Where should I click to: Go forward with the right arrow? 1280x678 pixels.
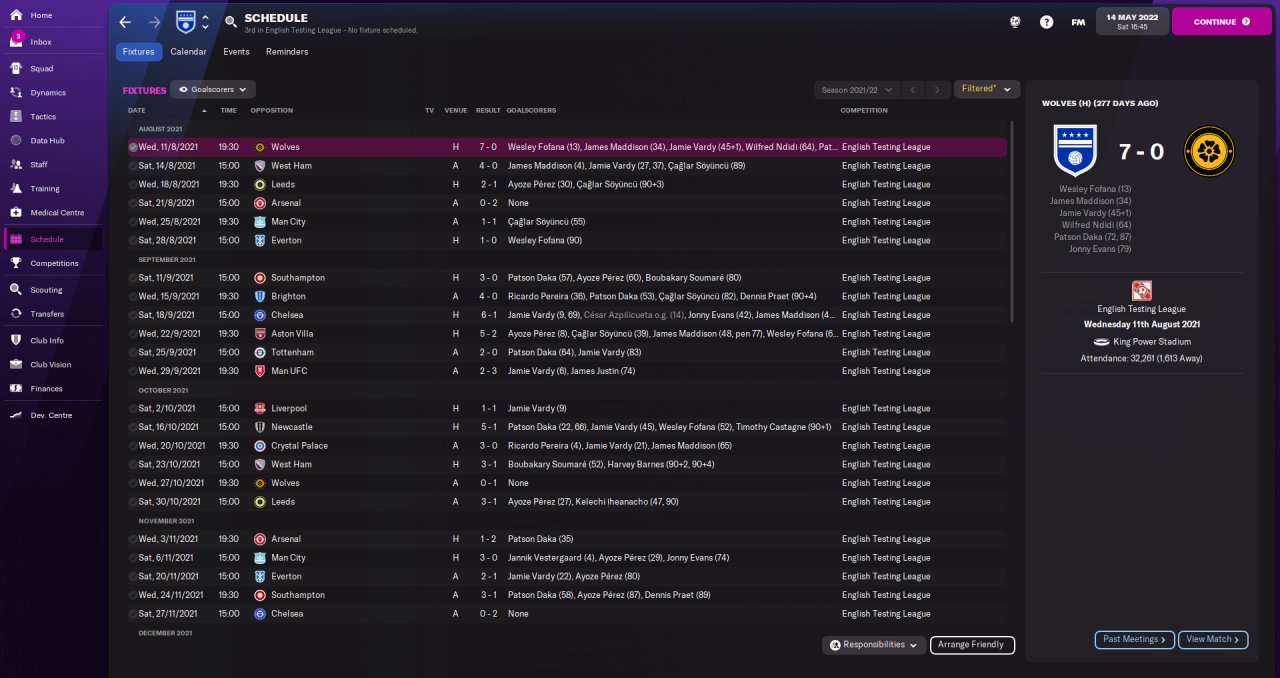[x=154, y=21]
